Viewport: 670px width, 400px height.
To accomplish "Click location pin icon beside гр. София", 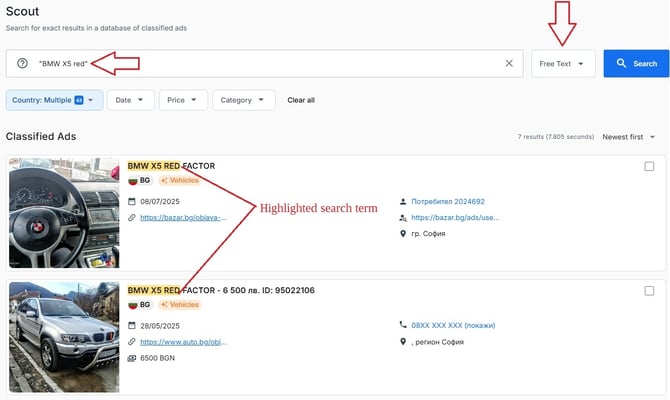I will coord(403,234).
